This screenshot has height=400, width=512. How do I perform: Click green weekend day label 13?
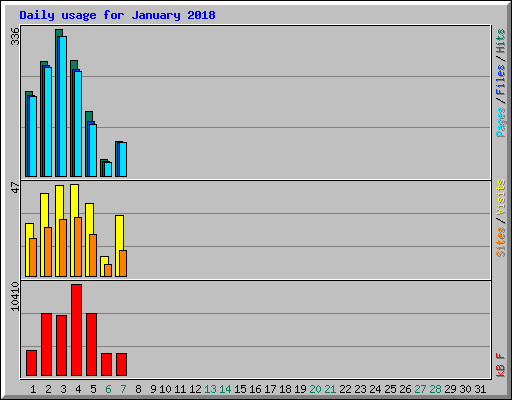tap(210, 389)
